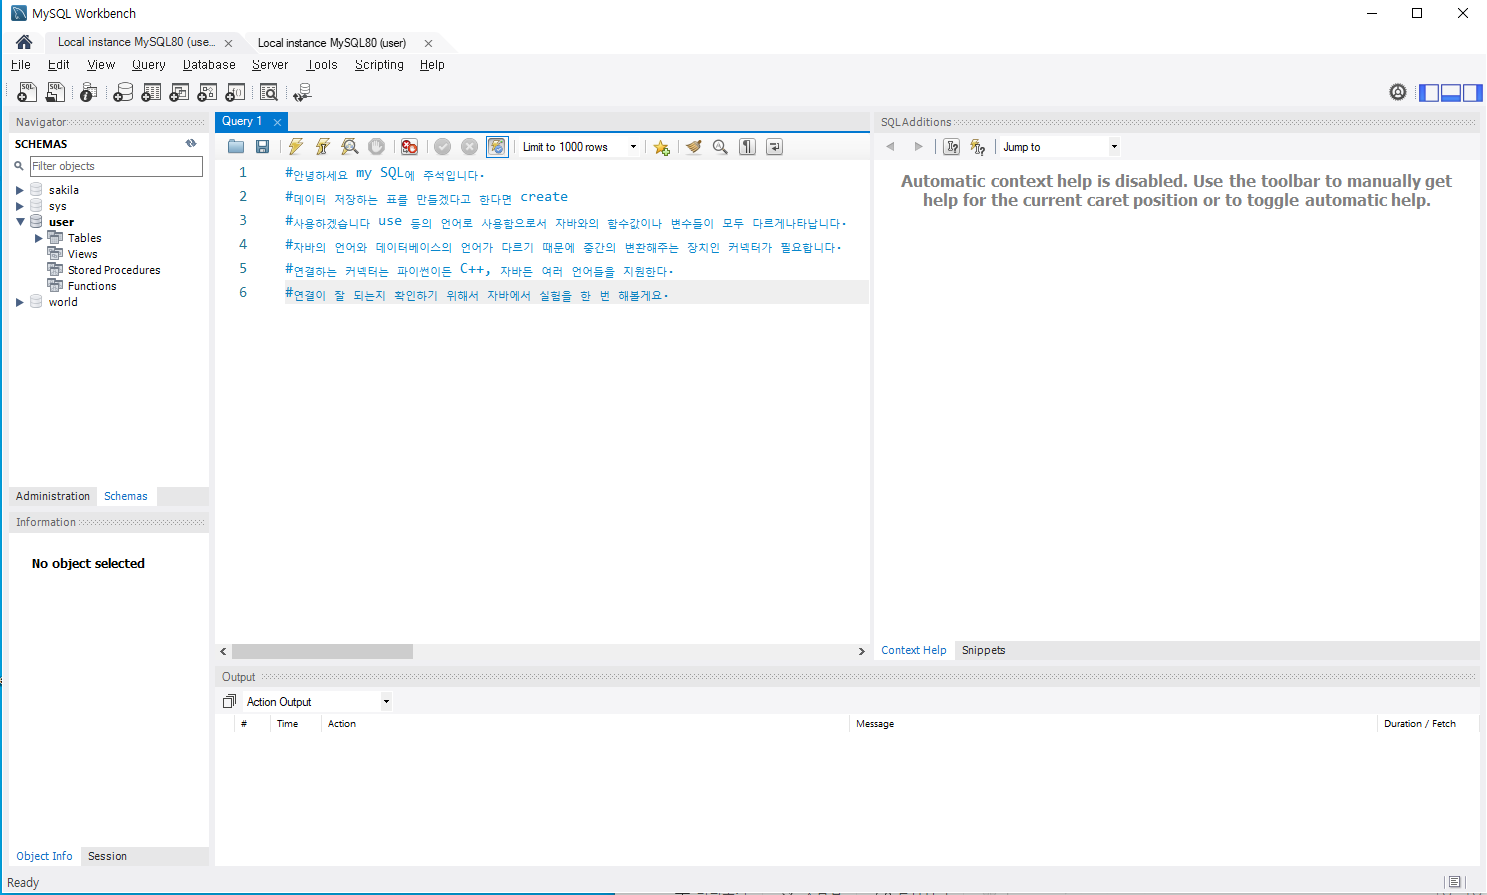Expand Tables under the user schema
Image resolution: width=1487 pixels, height=895 pixels.
click(39, 238)
